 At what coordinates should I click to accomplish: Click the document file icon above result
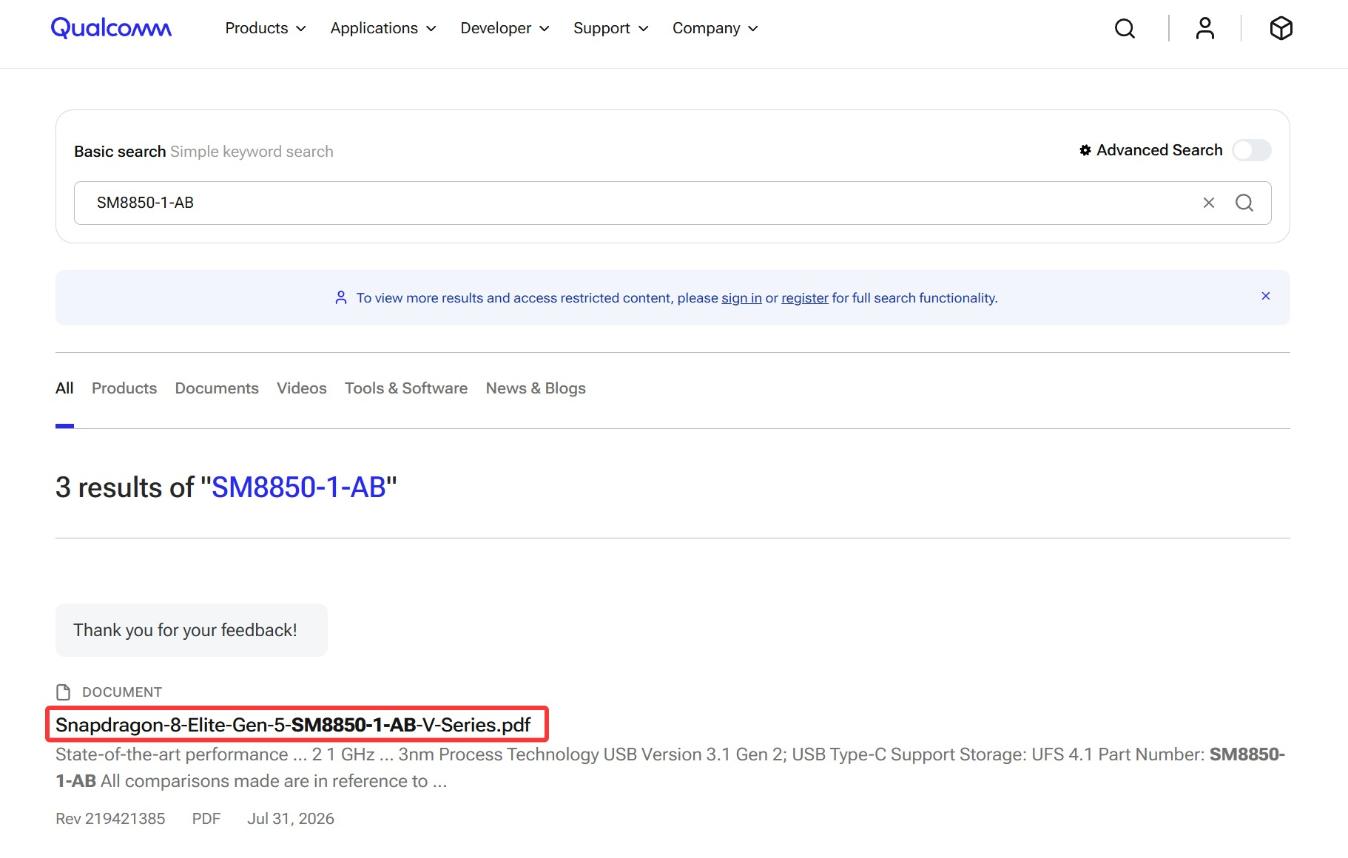[x=64, y=692]
